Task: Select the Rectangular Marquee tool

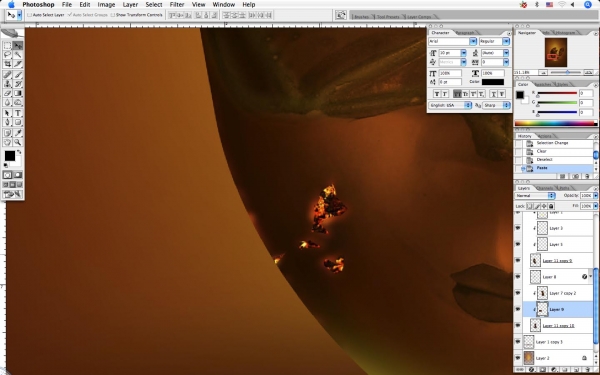Action: [7, 46]
